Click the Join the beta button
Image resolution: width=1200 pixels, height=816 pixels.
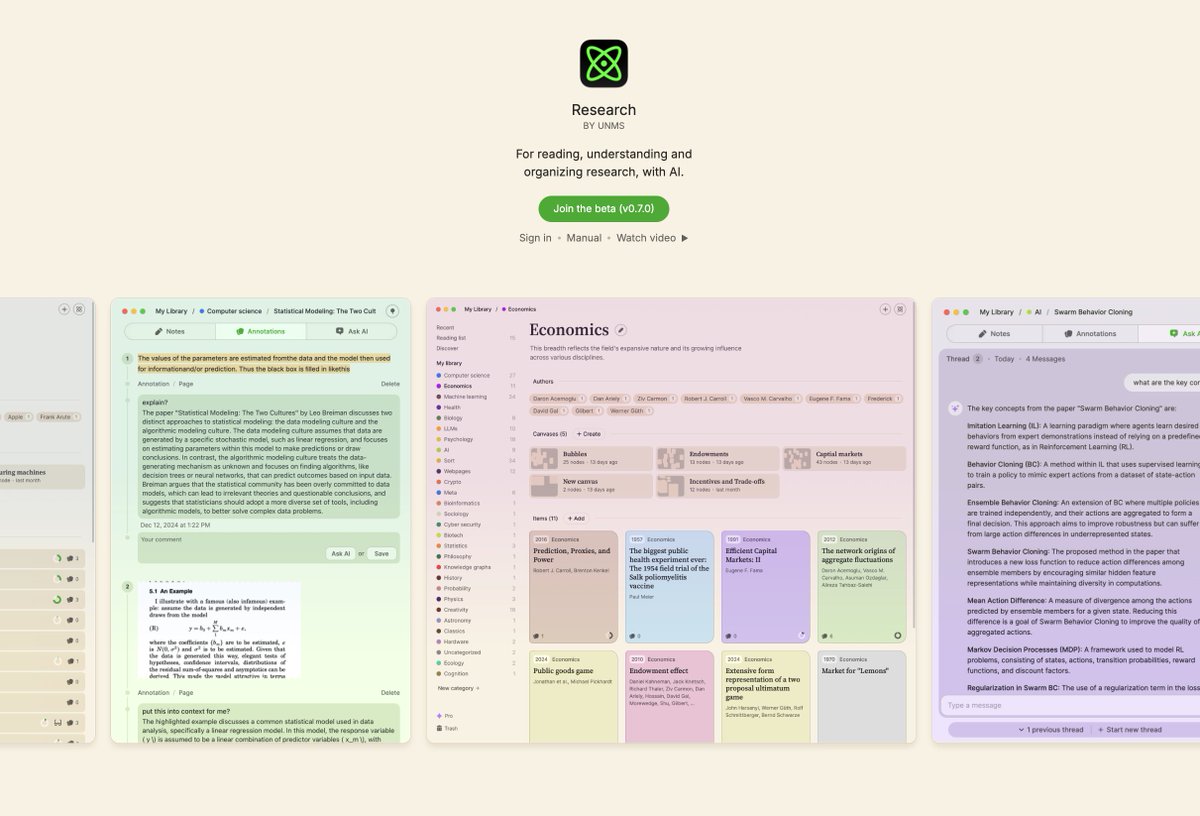(x=602, y=209)
